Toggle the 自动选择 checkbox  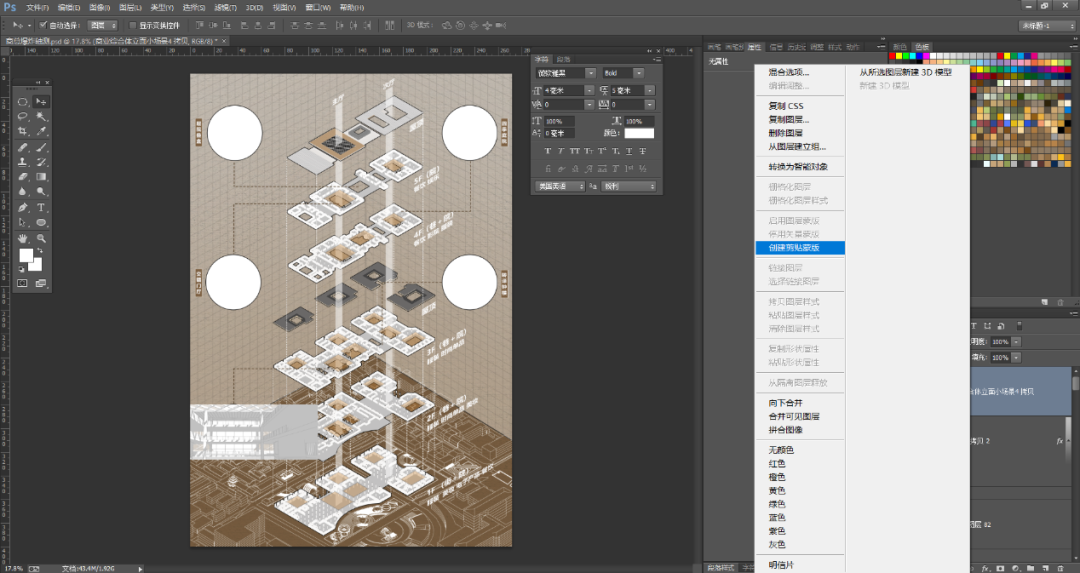[43, 25]
